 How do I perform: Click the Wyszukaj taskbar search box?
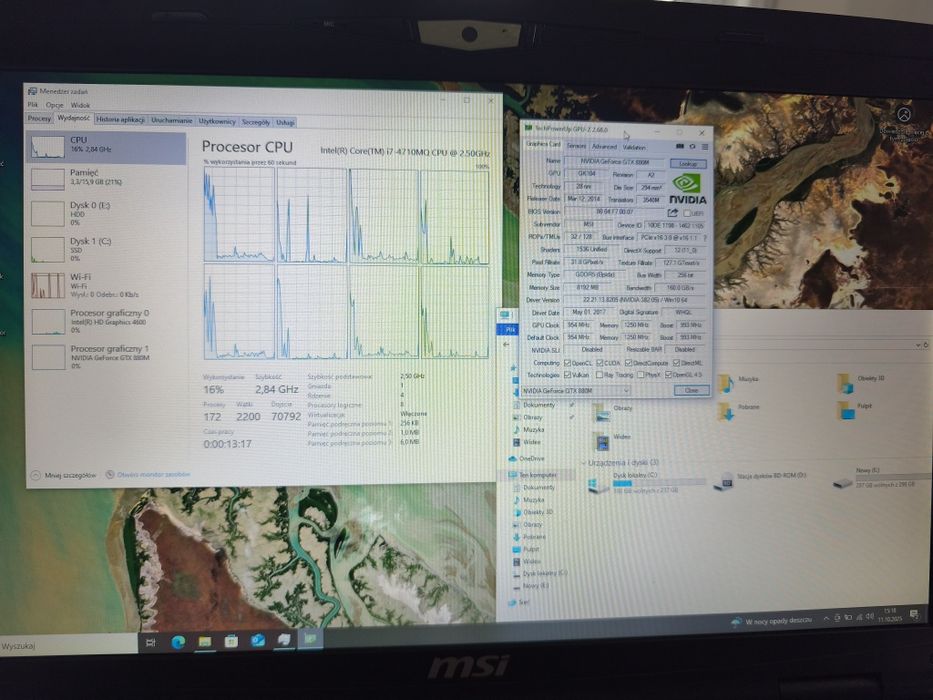coord(68,645)
